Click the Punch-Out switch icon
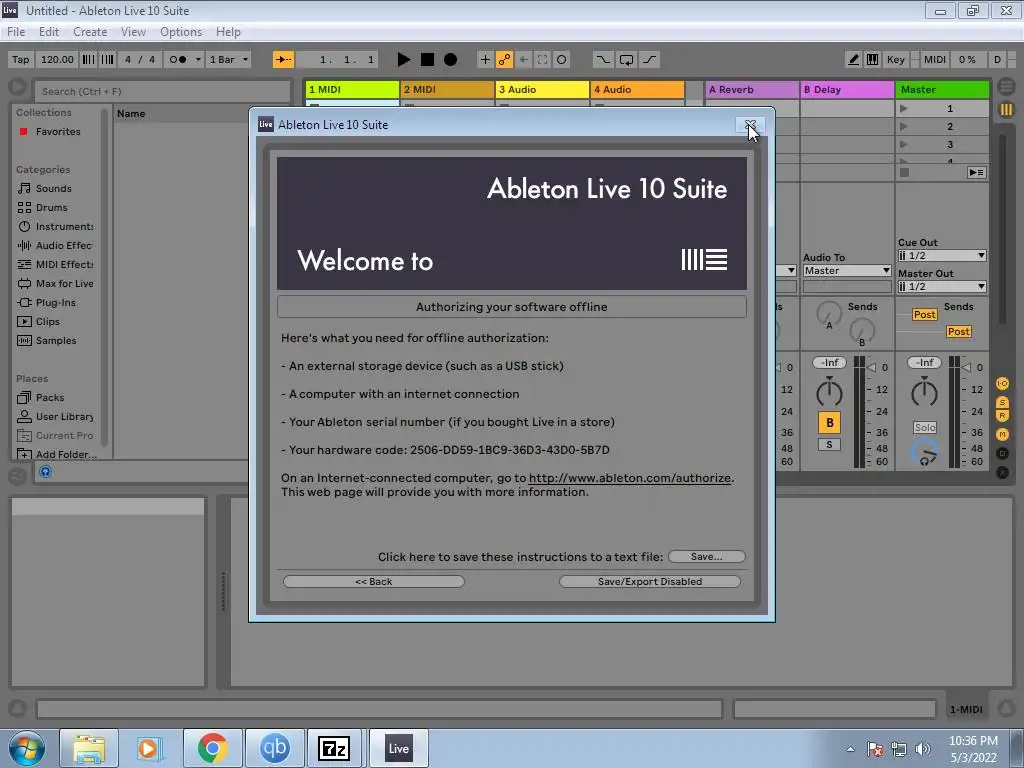 pos(649,59)
